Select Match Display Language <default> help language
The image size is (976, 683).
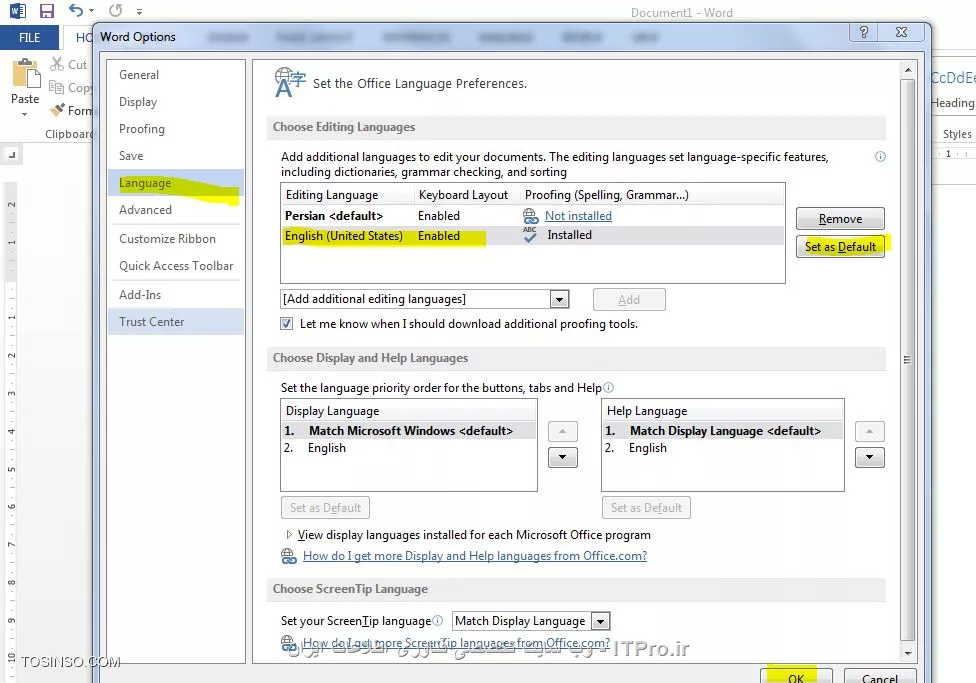[x=723, y=431]
